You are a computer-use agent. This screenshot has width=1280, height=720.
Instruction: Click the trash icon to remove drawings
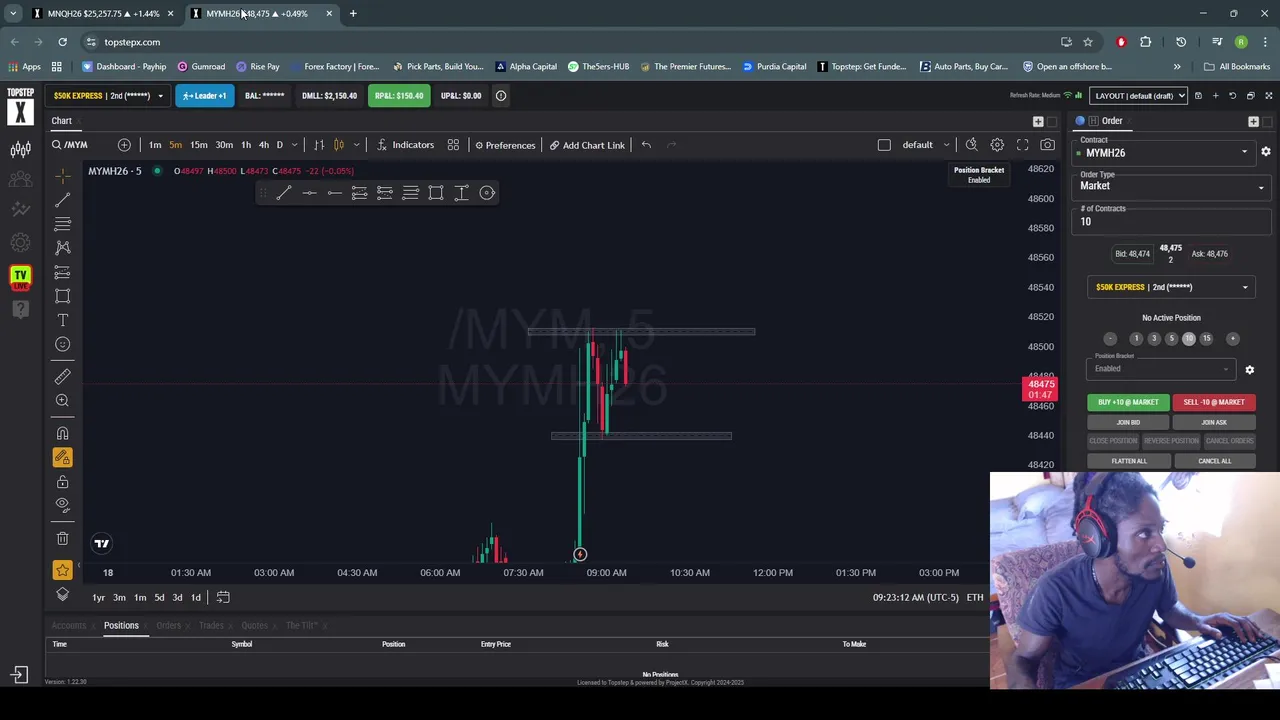tap(62, 538)
